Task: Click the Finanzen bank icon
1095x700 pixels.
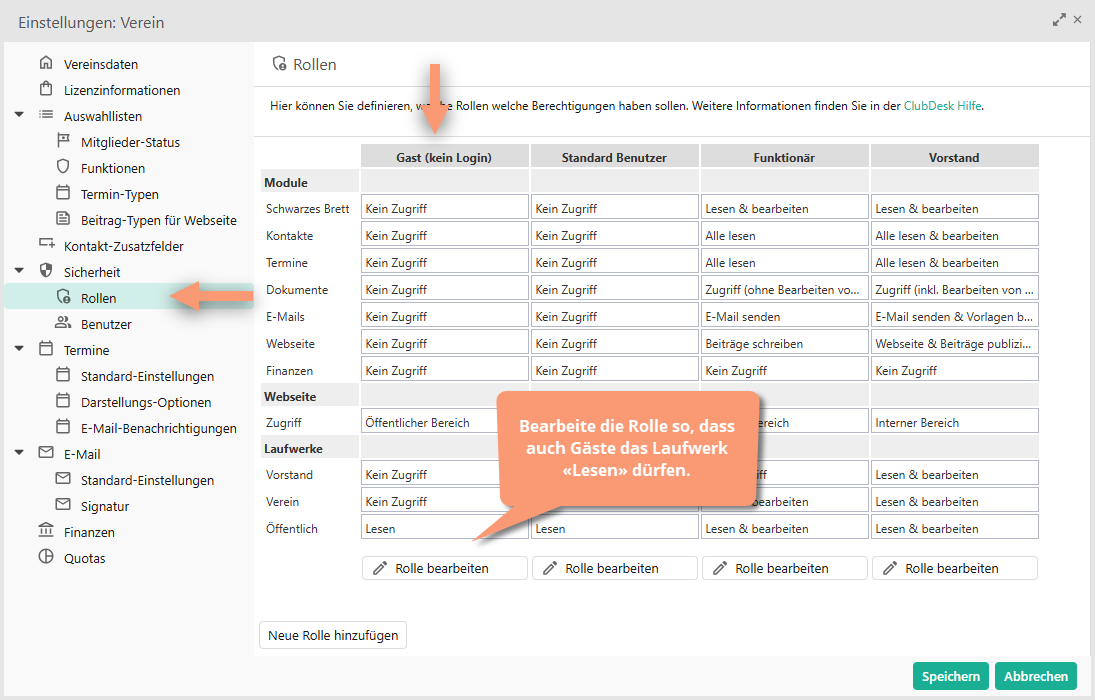Action: click(46, 530)
